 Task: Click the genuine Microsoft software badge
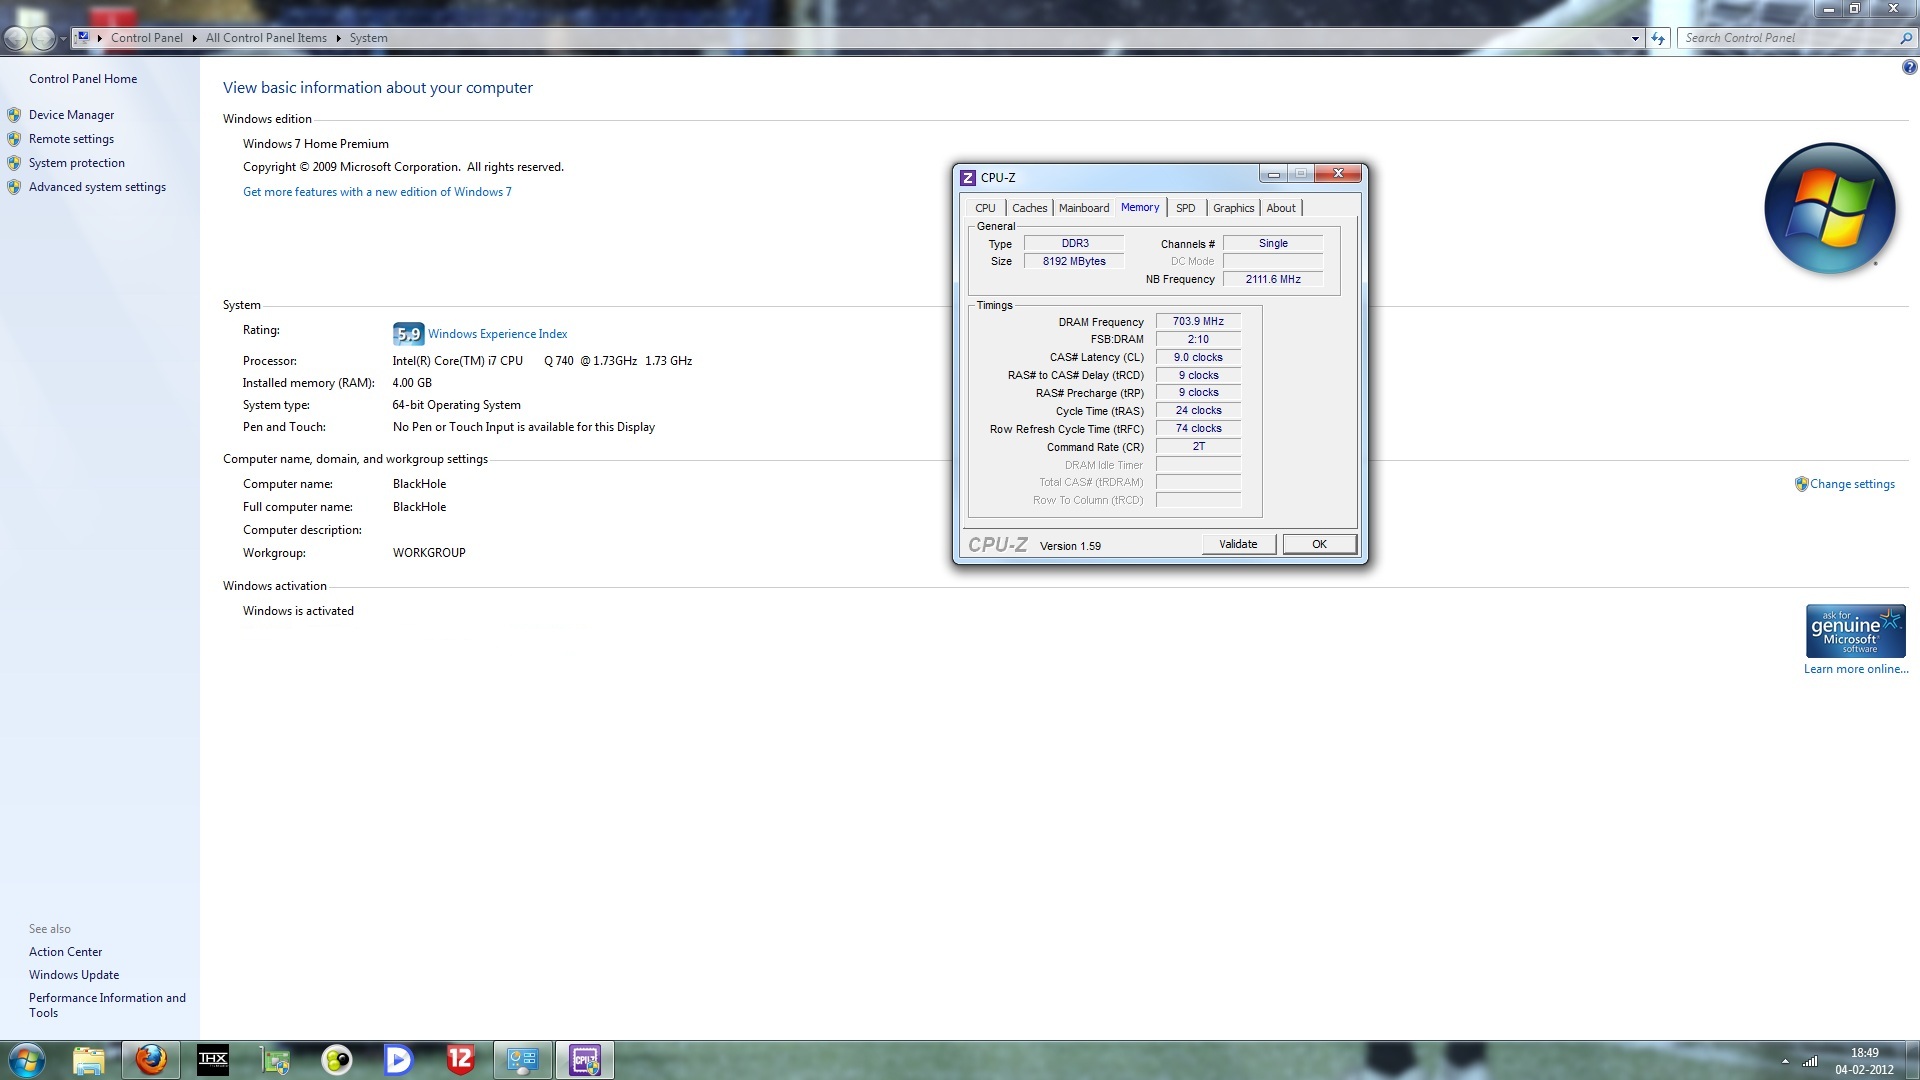tap(1855, 631)
